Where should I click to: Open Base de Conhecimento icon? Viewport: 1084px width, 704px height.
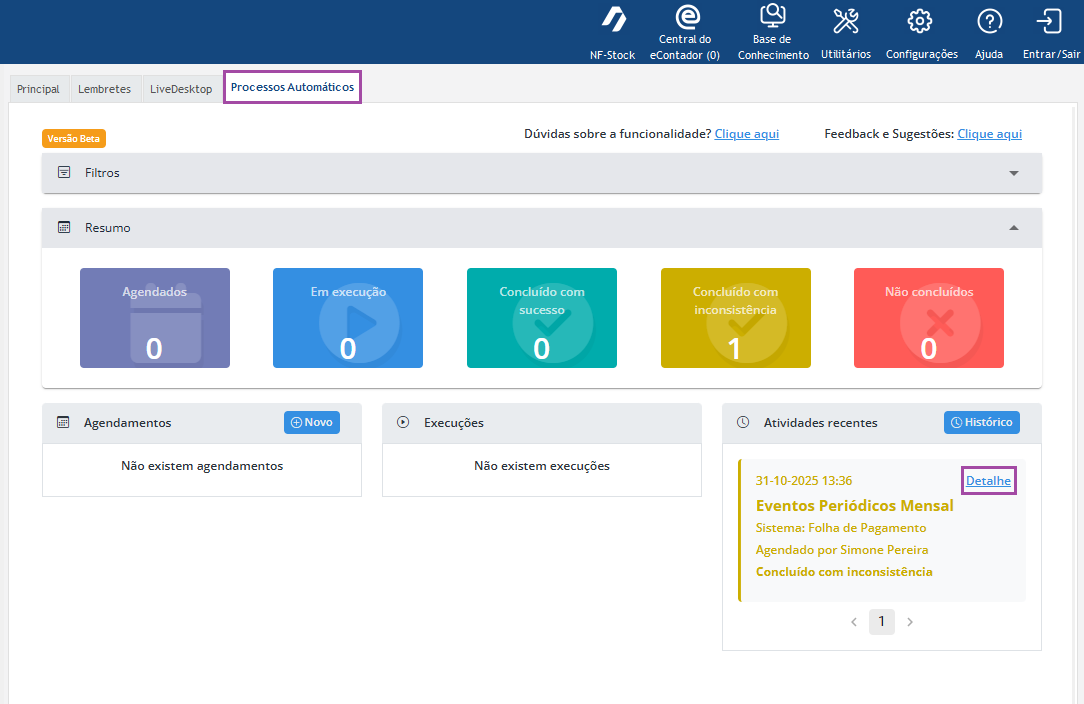[x=772, y=16]
